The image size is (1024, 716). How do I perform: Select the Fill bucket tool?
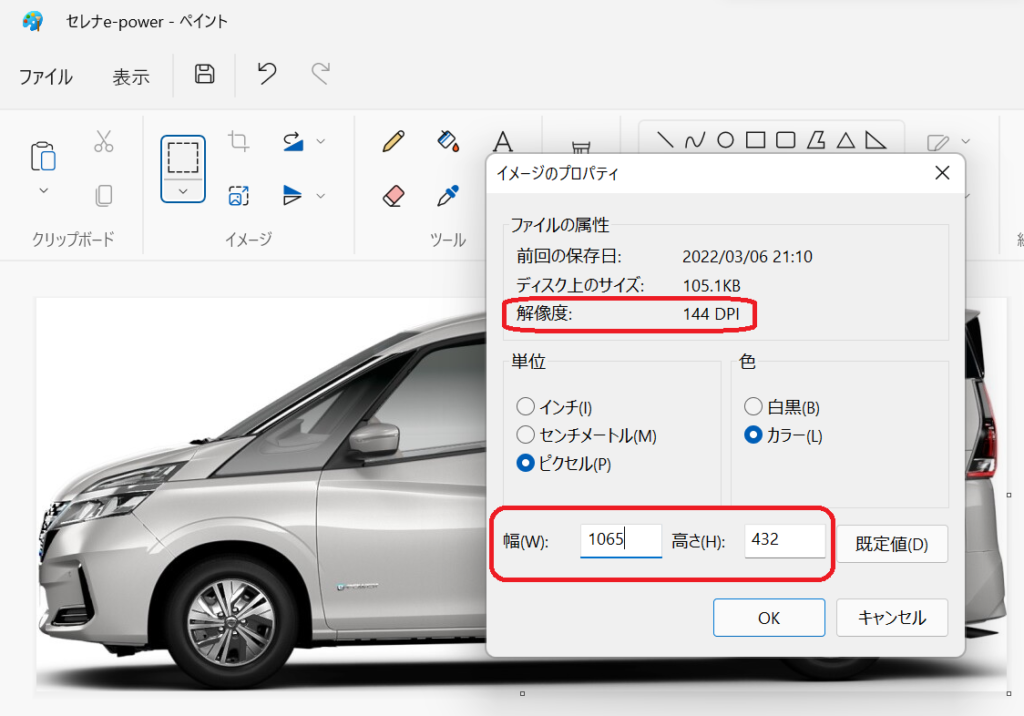[448, 141]
